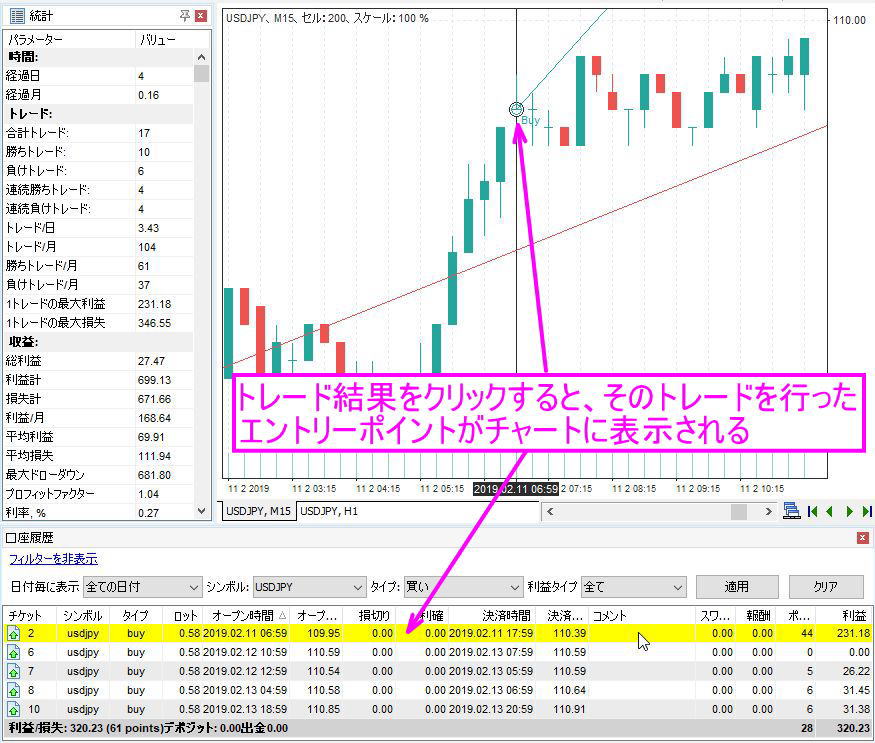This screenshot has height=743, width=875.
Task: Click the buy arrow icon for ticket 6
Action: 14,652
